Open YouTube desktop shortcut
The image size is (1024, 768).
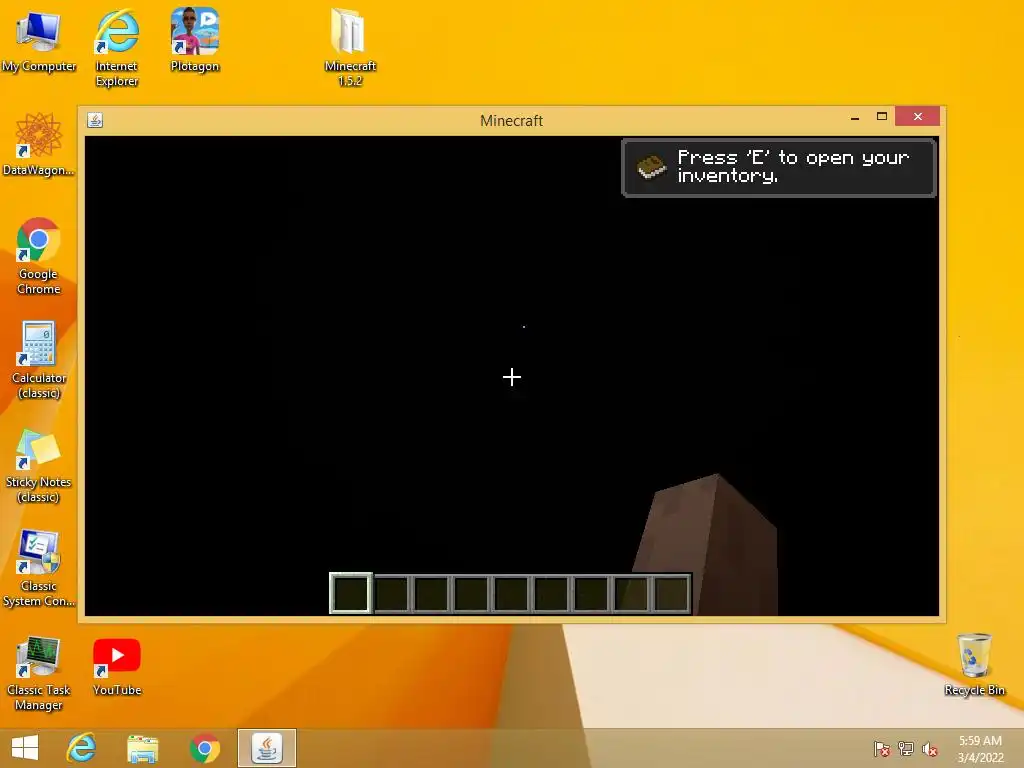coord(117,666)
